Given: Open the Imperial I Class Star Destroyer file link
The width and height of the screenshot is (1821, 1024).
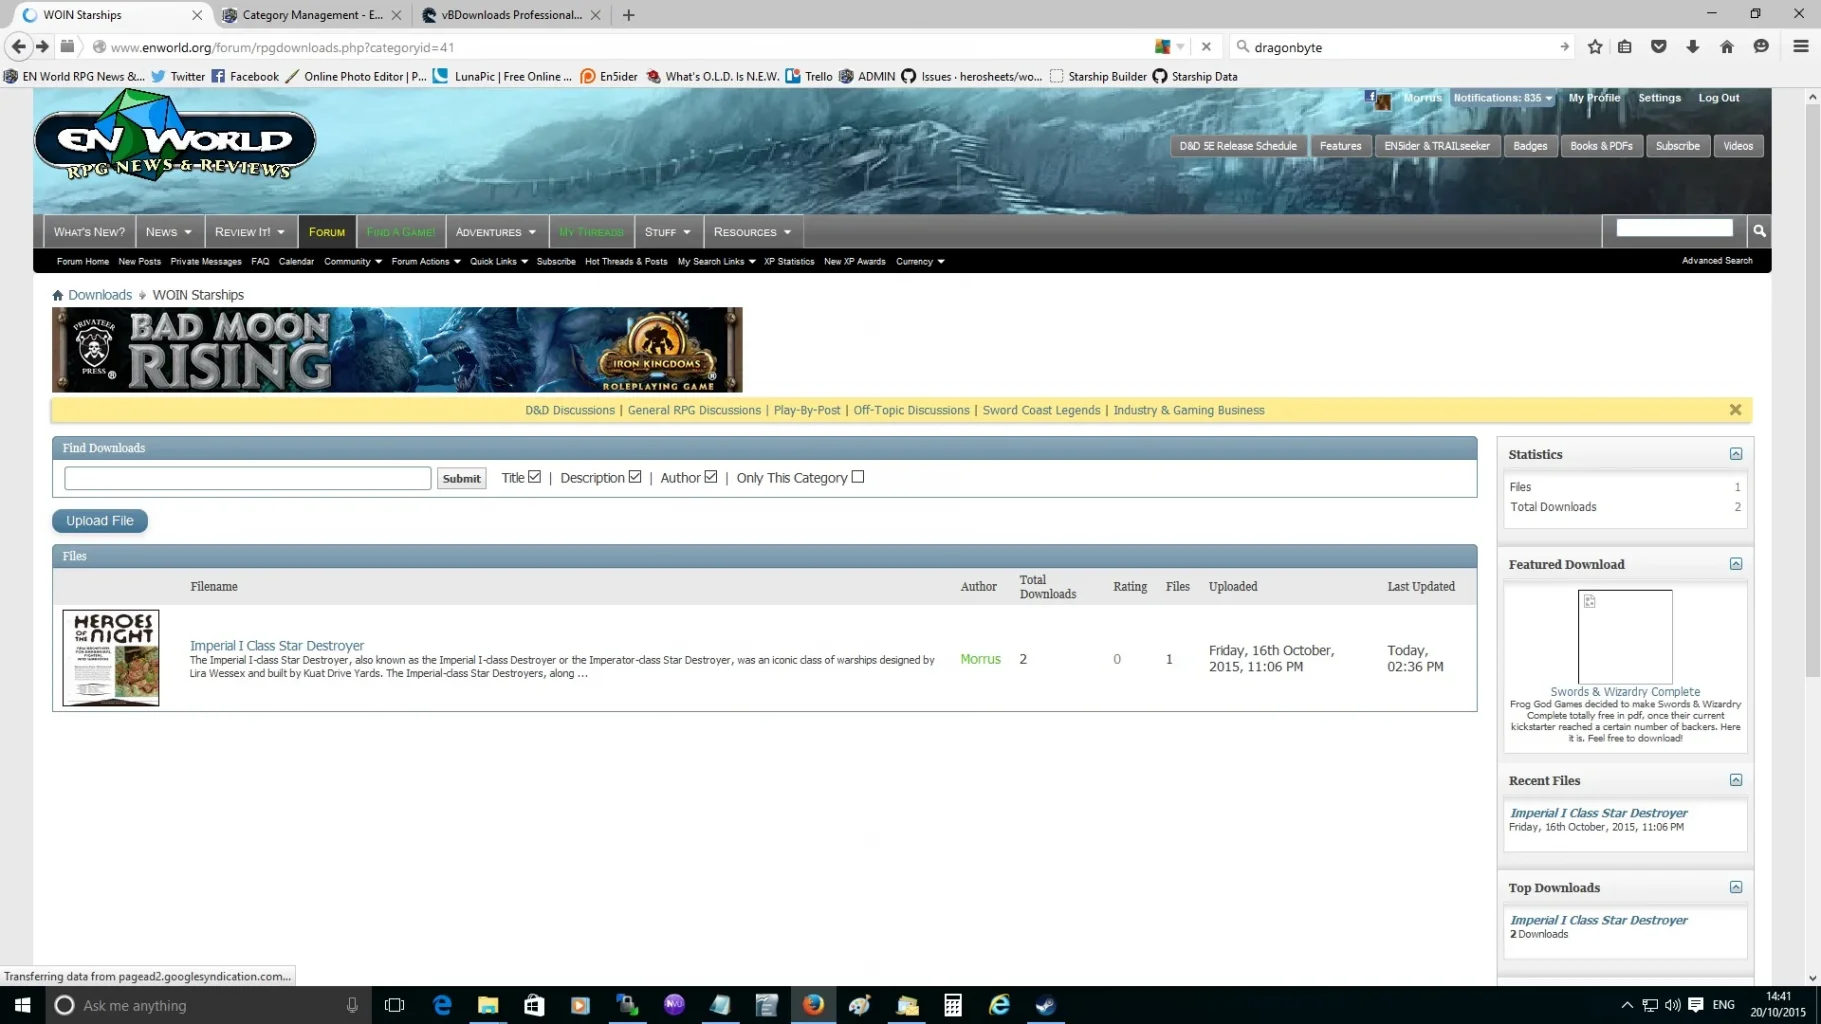Looking at the screenshot, I should click(277, 646).
